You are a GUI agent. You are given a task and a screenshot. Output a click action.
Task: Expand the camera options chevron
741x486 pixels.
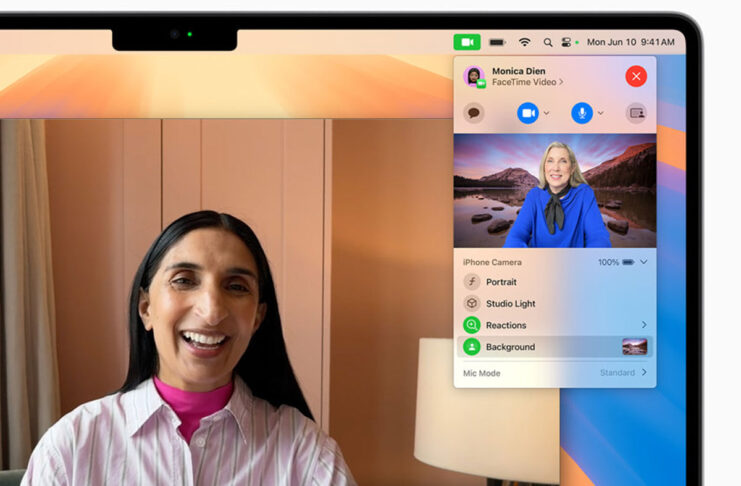[x=546, y=113]
